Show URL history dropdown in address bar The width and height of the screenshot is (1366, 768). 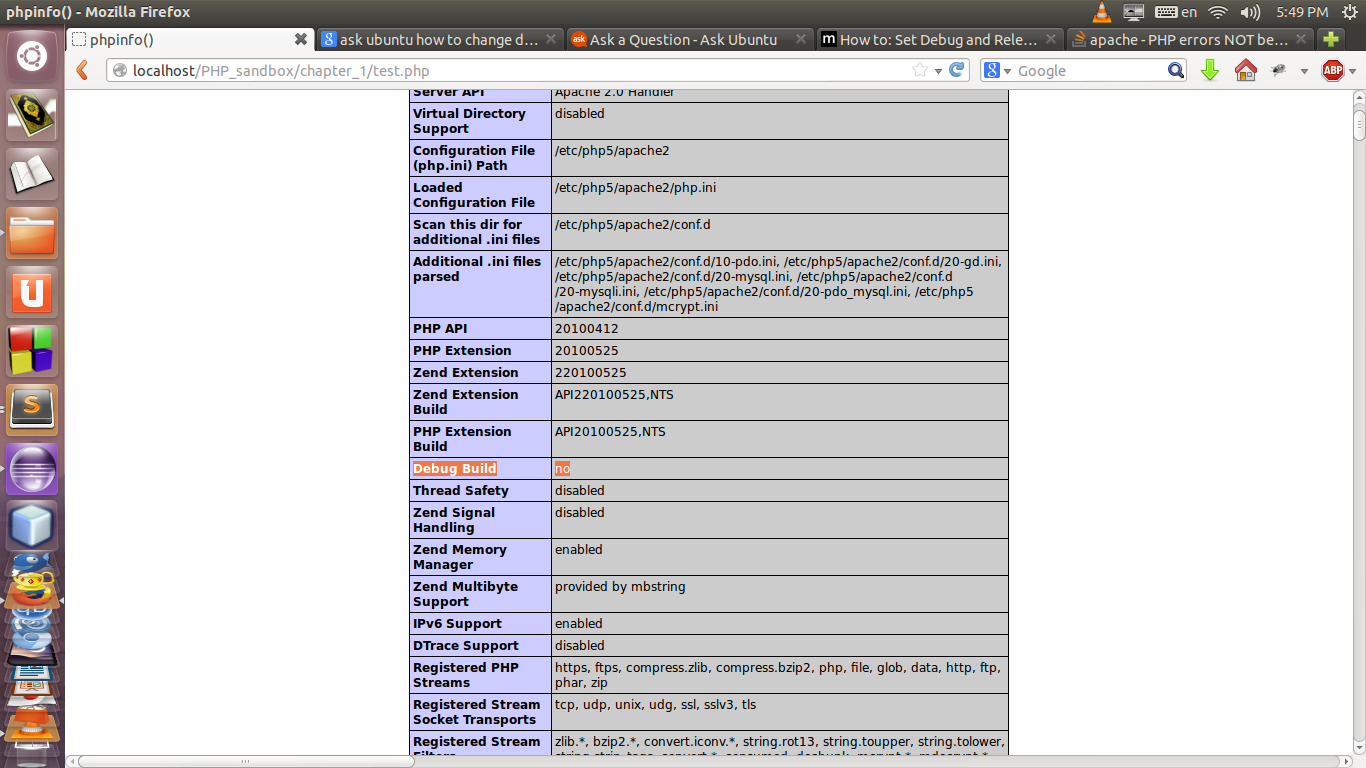click(x=938, y=71)
